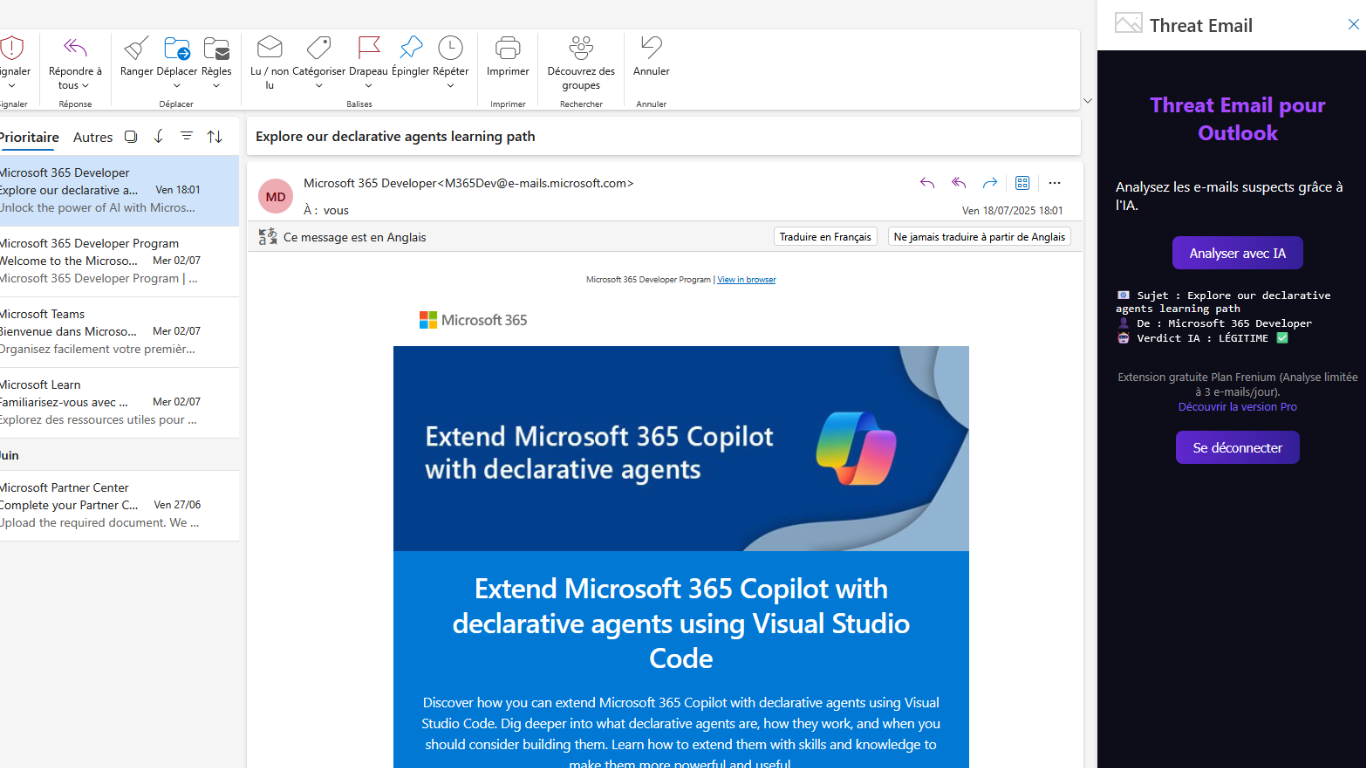Click the Se déconnecter button
This screenshot has width=1366, height=768.
point(1237,447)
